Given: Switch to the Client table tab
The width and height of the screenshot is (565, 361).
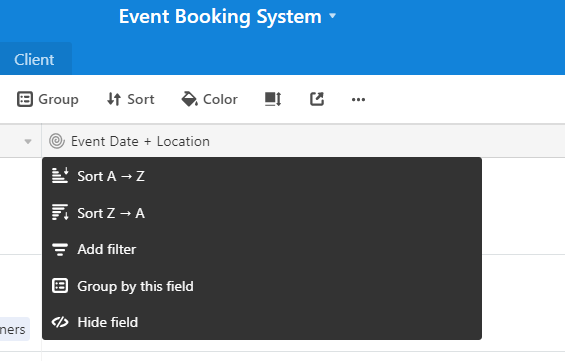Looking at the screenshot, I should [x=34, y=59].
